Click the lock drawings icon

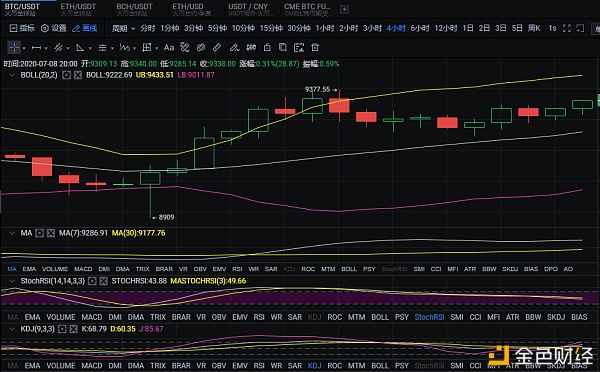(267, 47)
